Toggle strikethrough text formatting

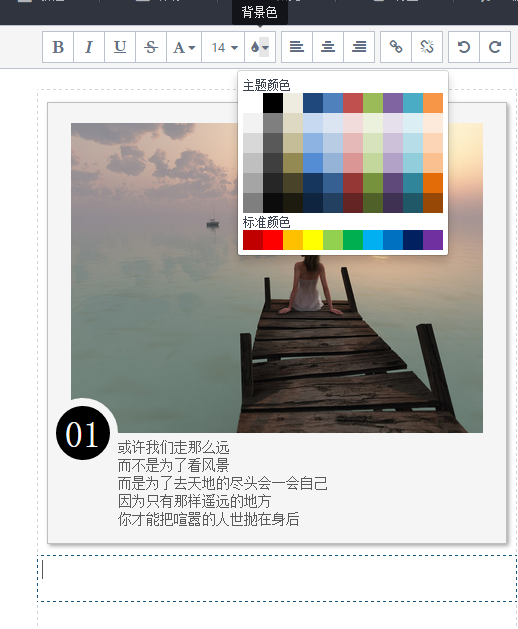(151, 47)
